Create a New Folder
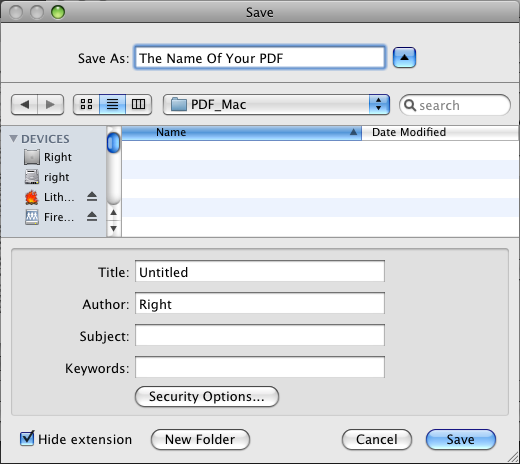The width and height of the screenshot is (520, 464). click(200, 439)
